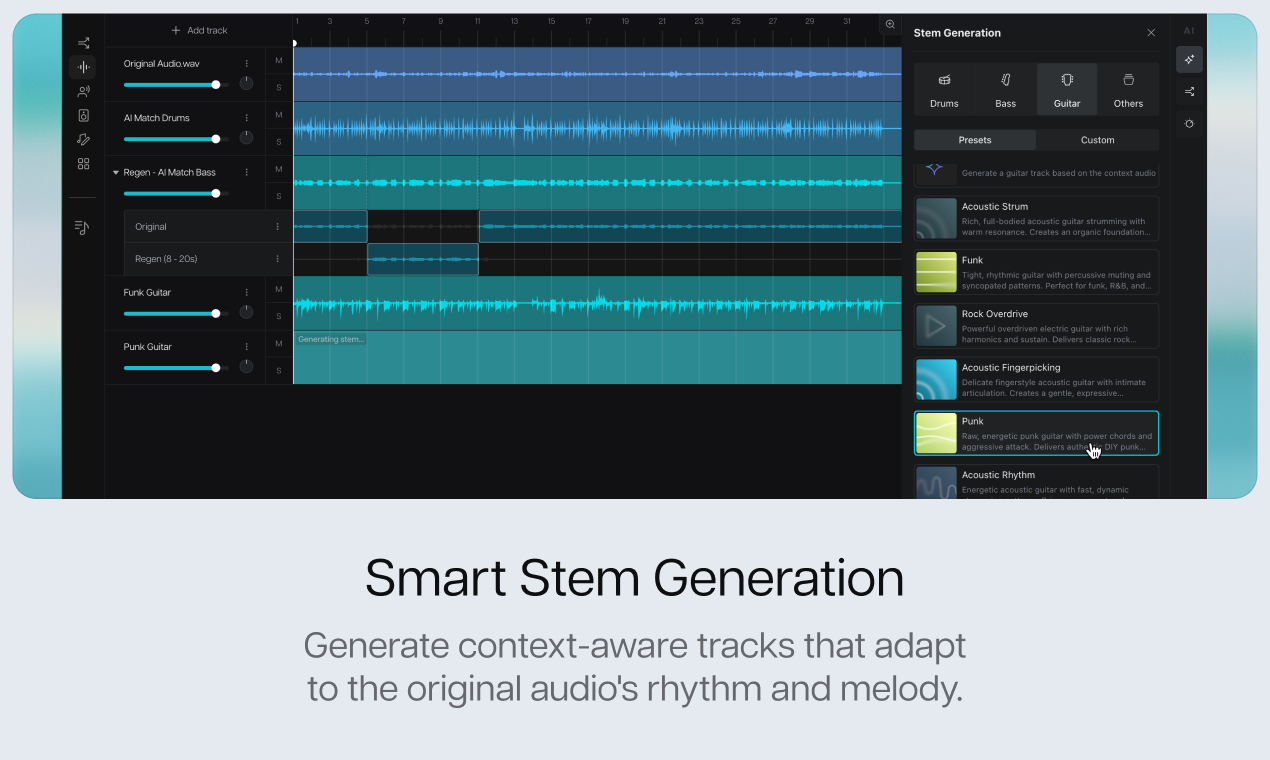Select the Drums stem type
Viewport: 1270px width, 760px height.
[944, 89]
